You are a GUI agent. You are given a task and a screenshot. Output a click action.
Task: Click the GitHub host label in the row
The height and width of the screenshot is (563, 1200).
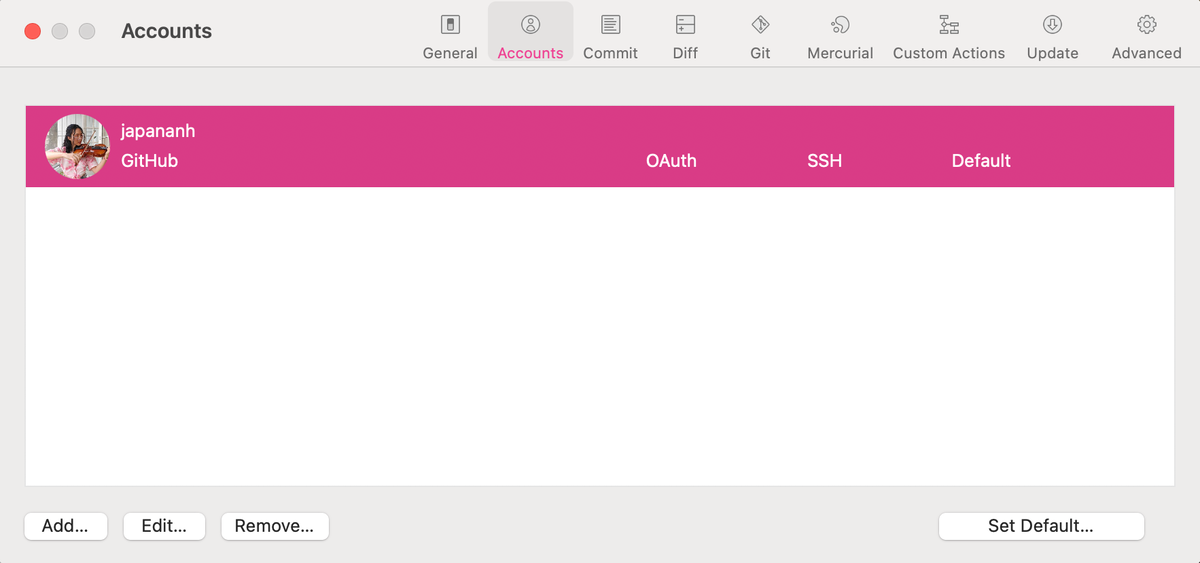149,161
